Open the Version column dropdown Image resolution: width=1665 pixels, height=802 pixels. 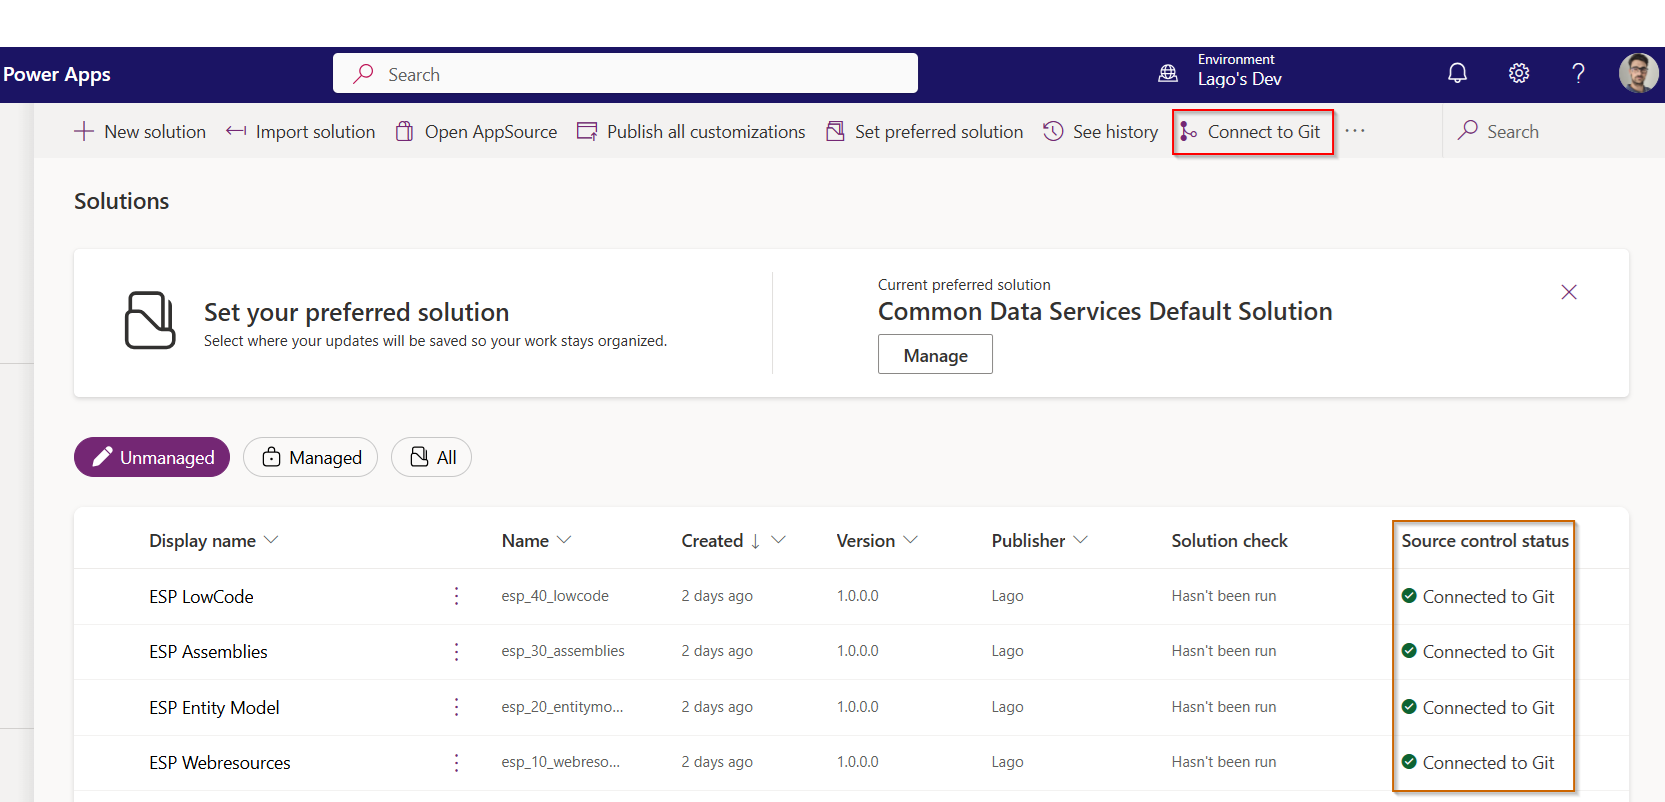tap(910, 540)
